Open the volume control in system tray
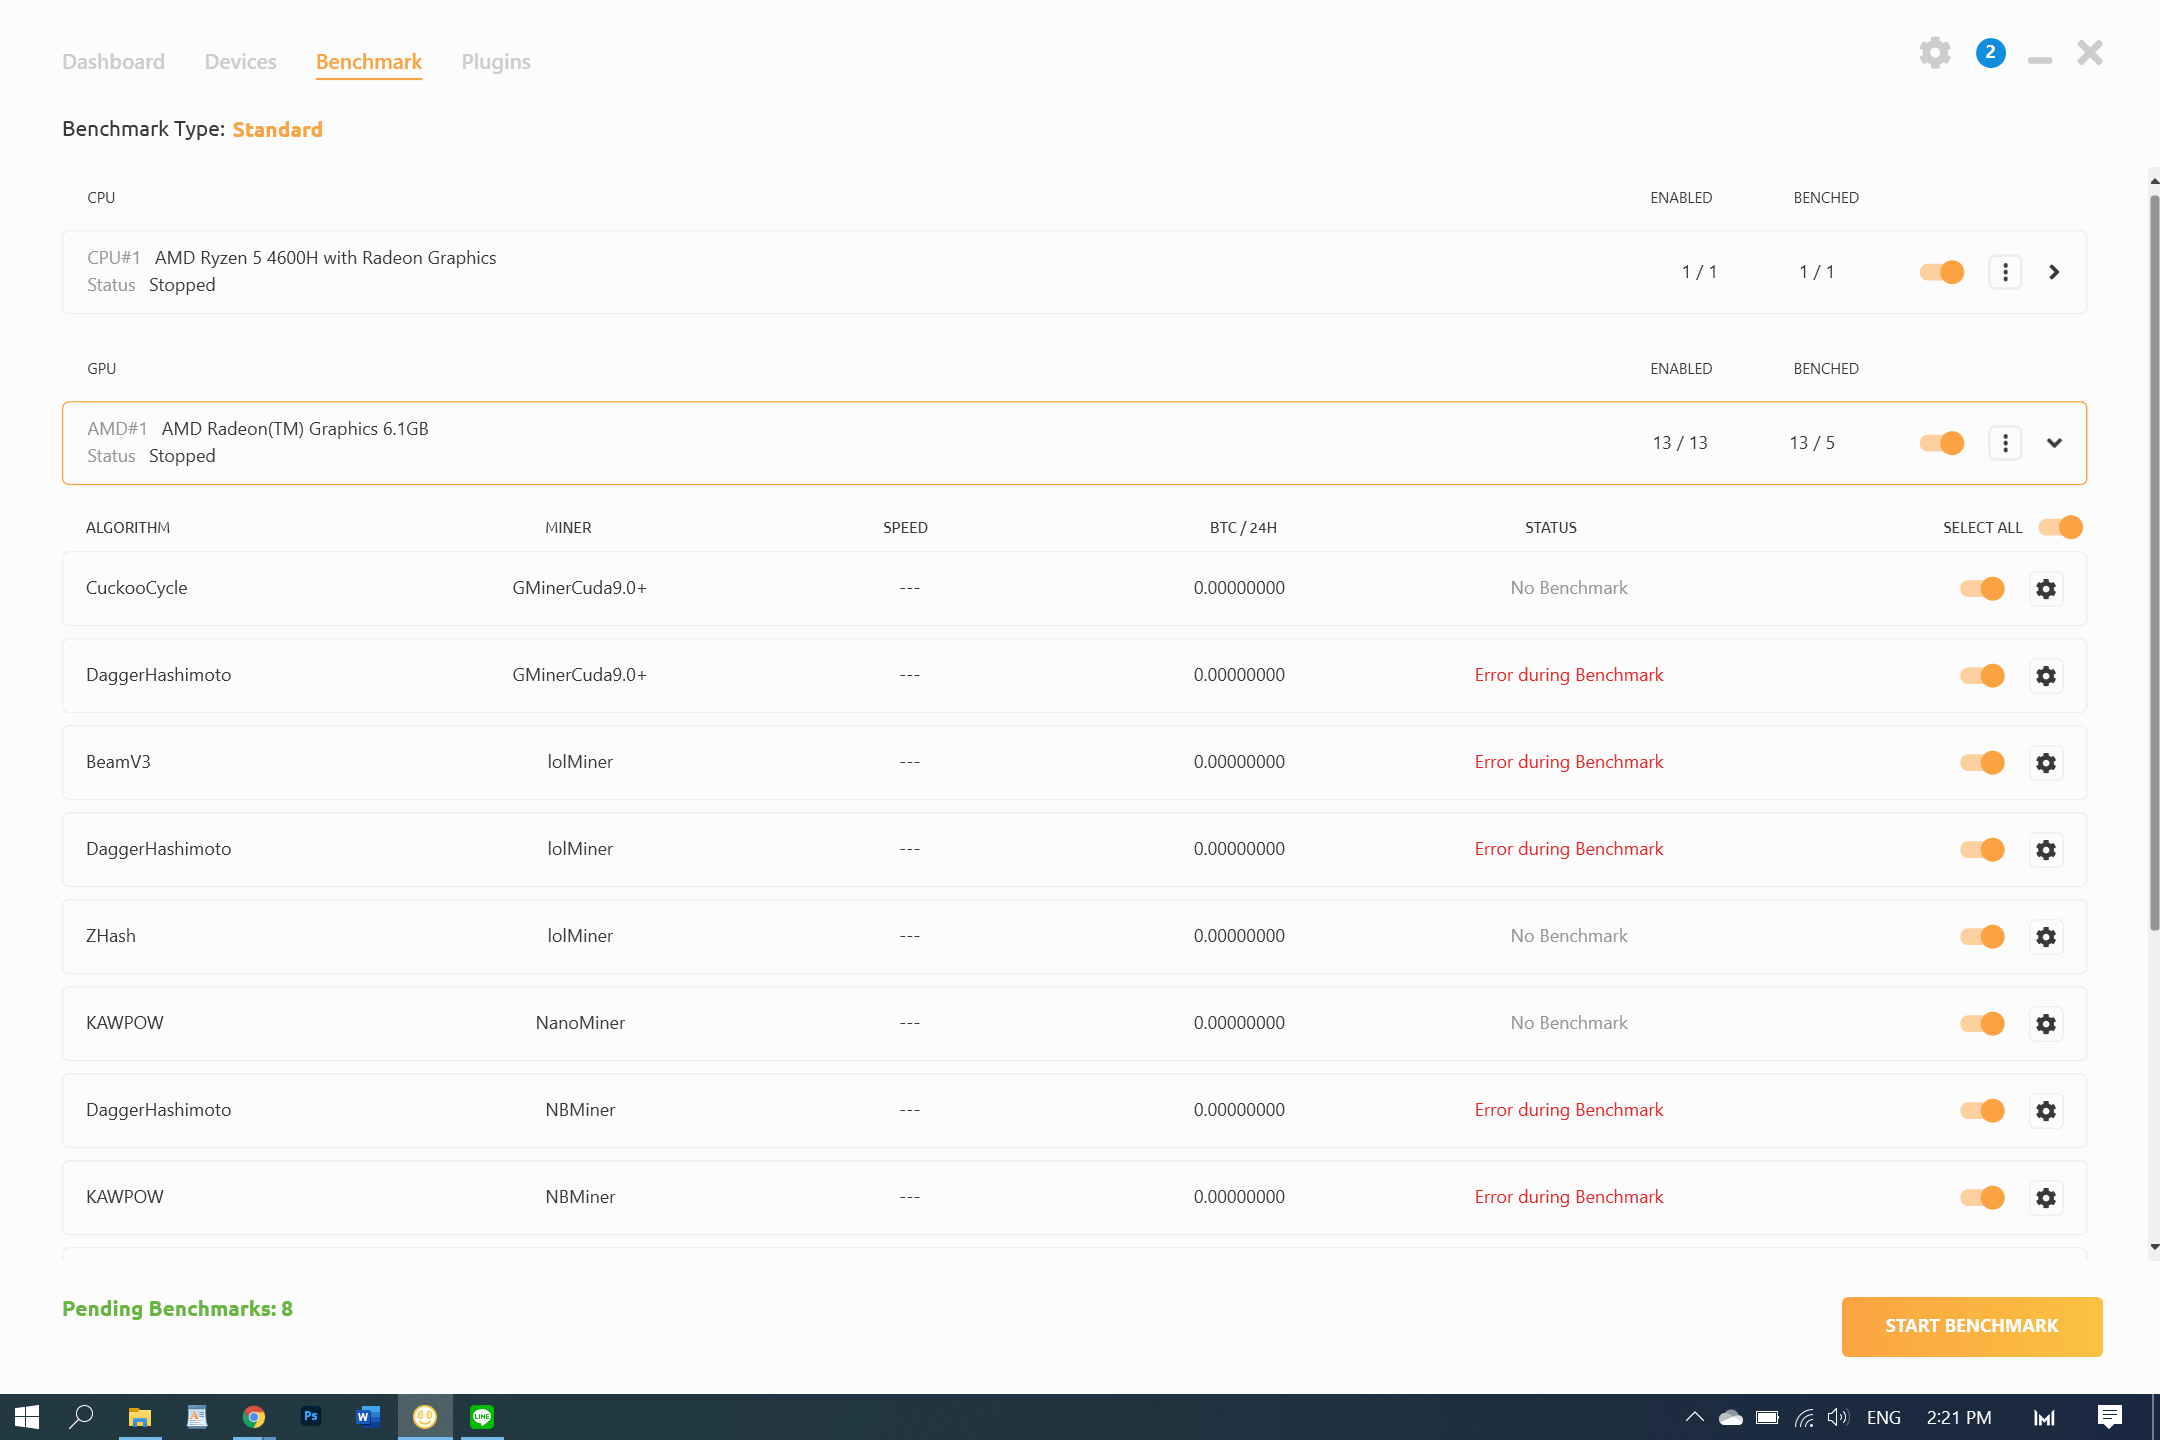This screenshot has height=1440, width=2160. pyautogui.click(x=1838, y=1417)
